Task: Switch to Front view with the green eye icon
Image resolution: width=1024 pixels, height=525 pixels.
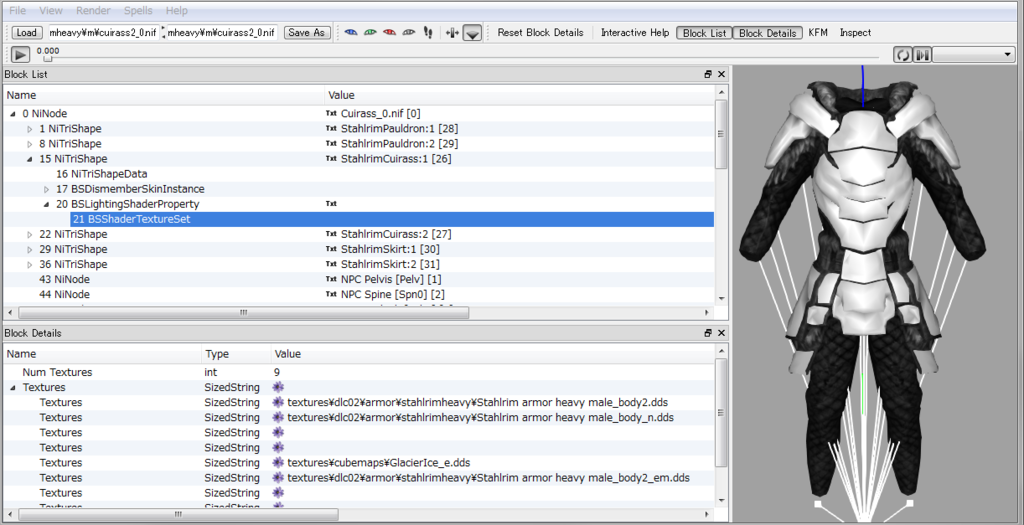Action: coord(370,33)
